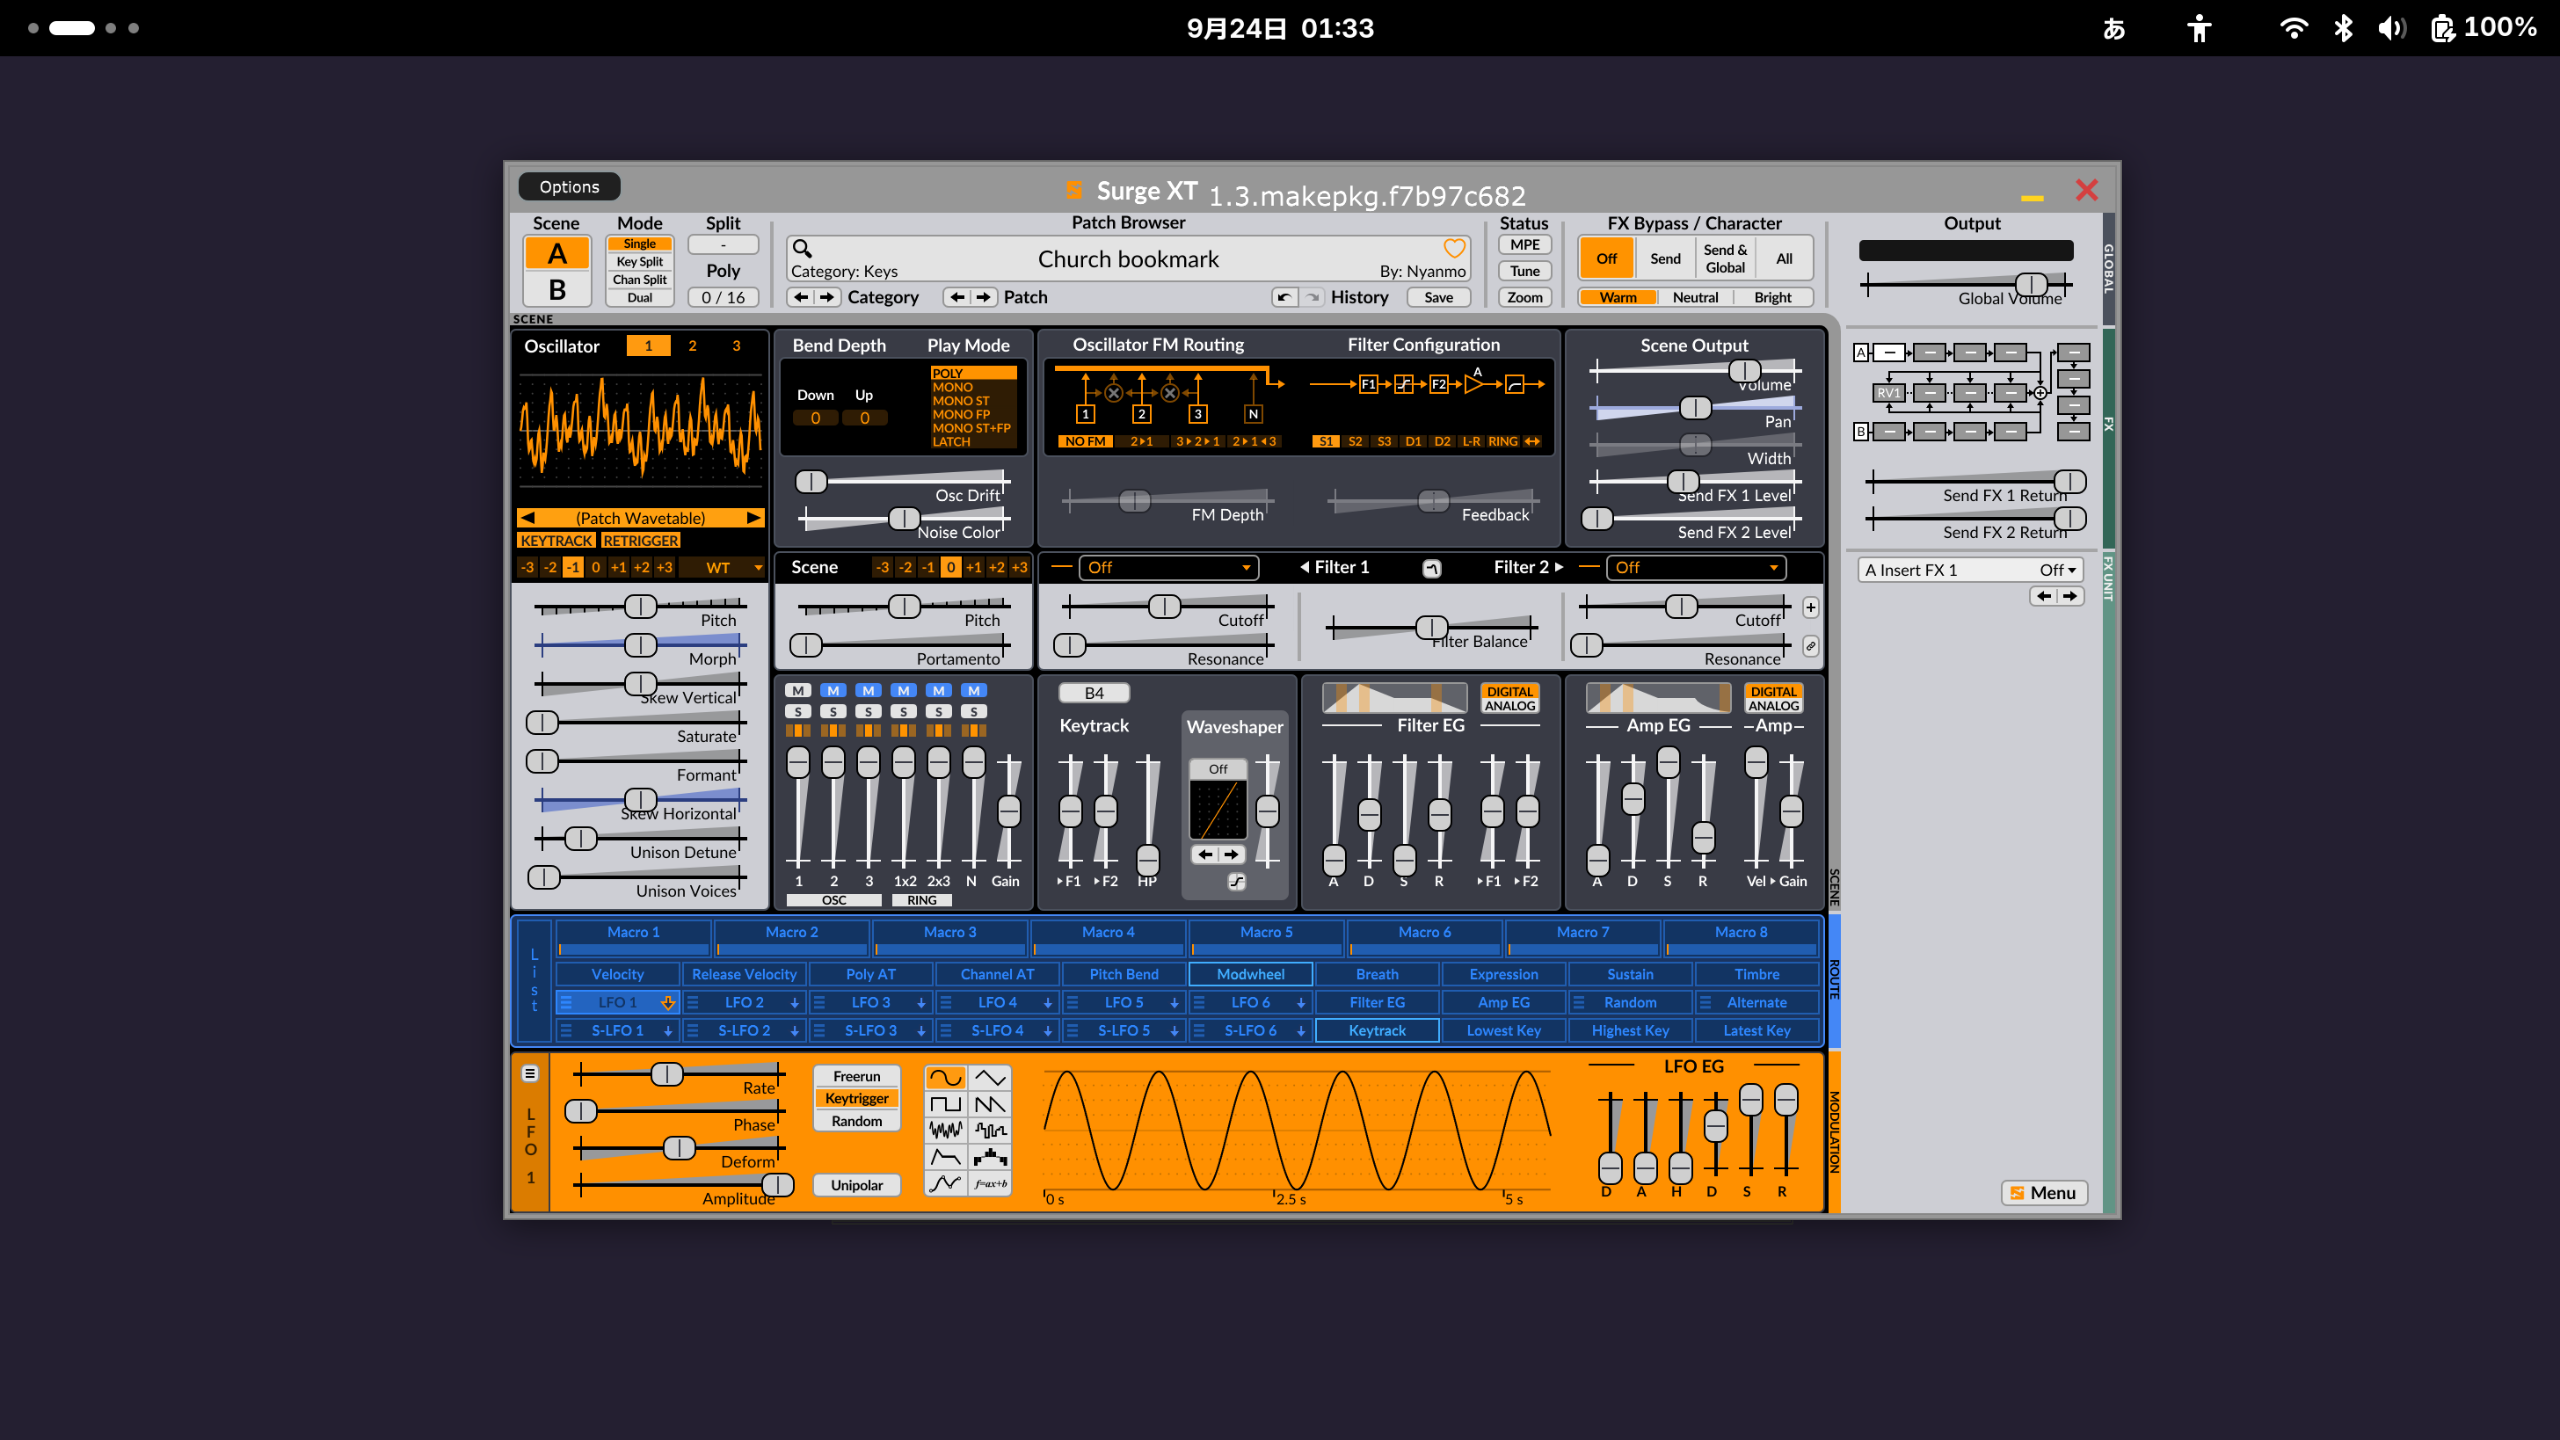
Task: Link Filter 2 resonance icon
Action: (1810, 646)
